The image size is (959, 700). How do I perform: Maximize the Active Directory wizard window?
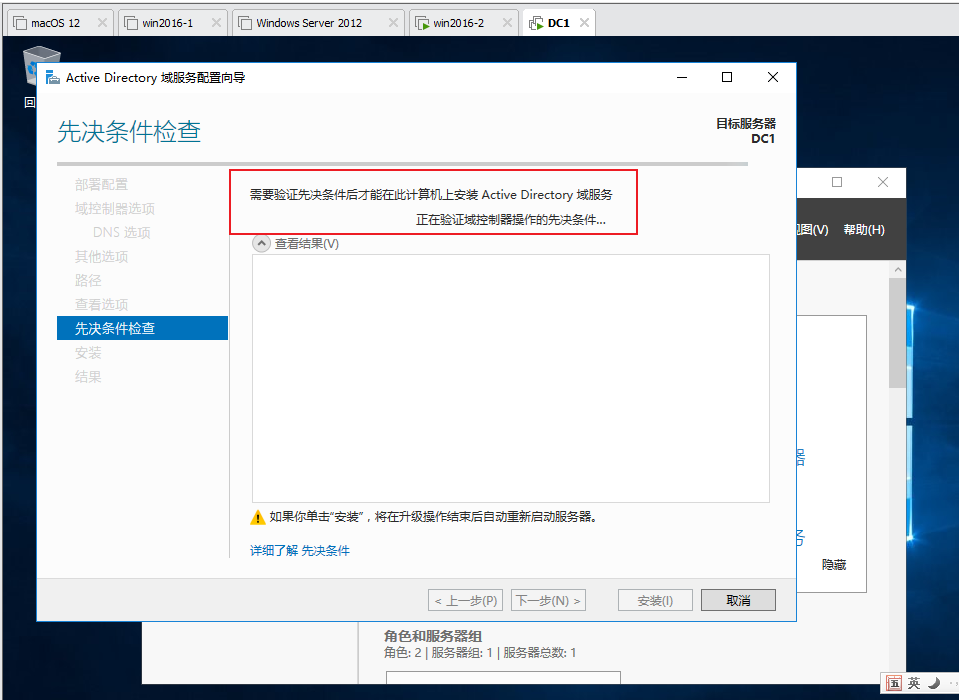tap(727, 77)
